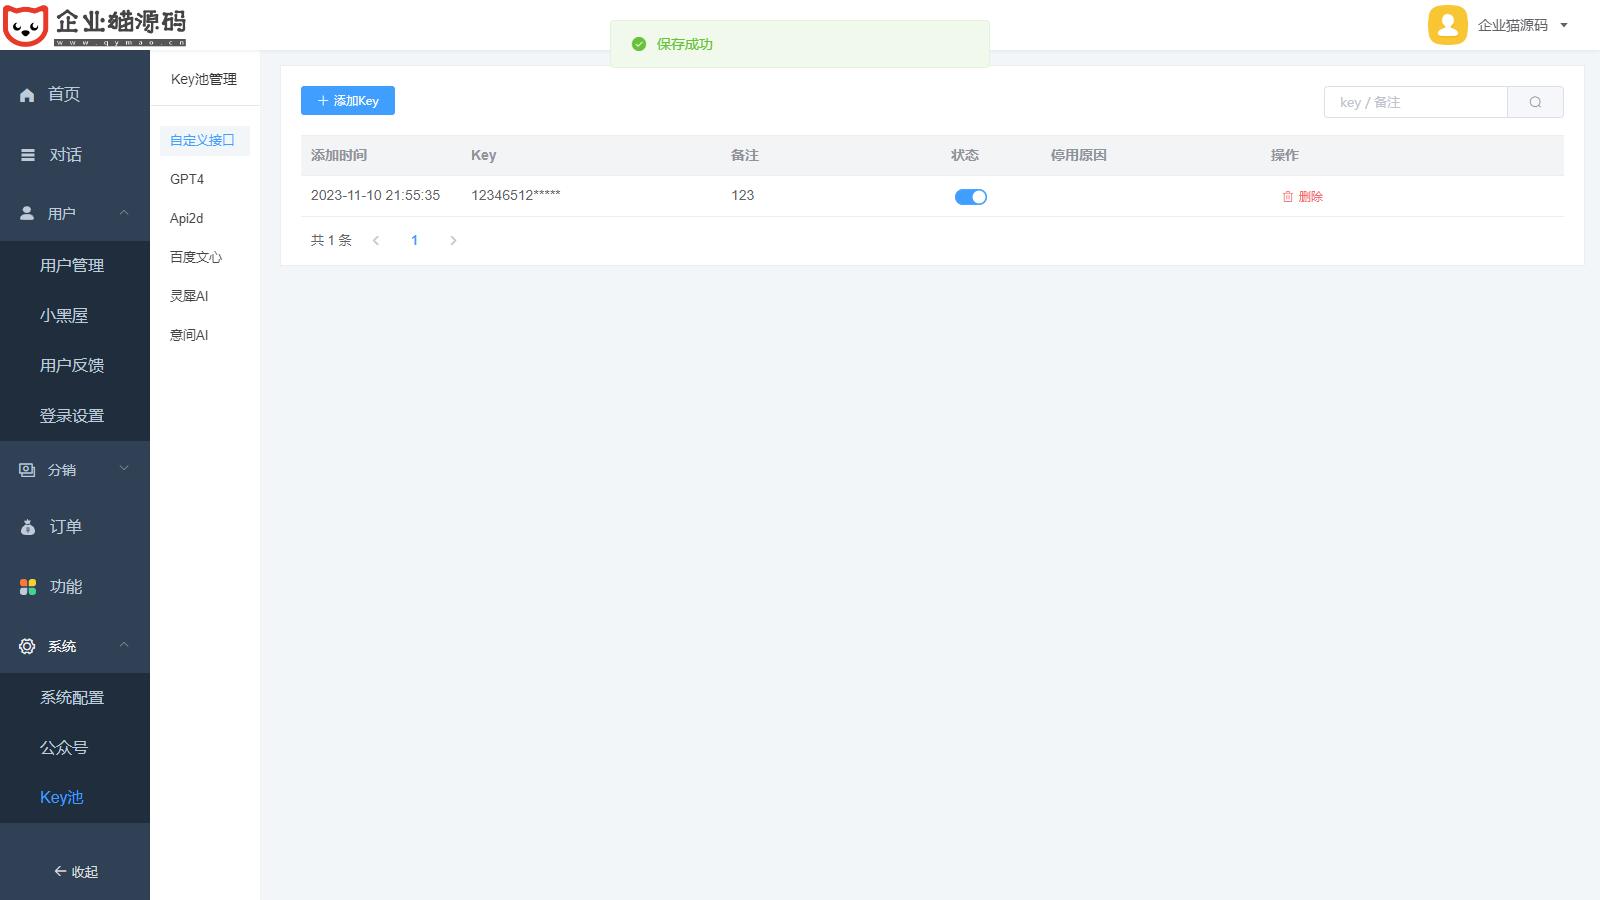
Task: Collapse the 用户 submenu
Action: pyautogui.click(x=124, y=213)
